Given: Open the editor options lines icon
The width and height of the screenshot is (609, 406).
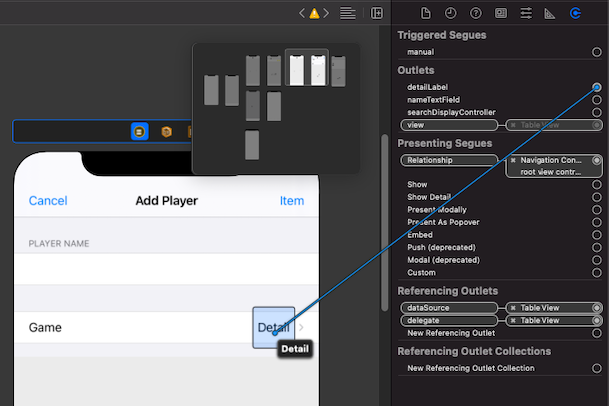Looking at the screenshot, I should pyautogui.click(x=348, y=14).
